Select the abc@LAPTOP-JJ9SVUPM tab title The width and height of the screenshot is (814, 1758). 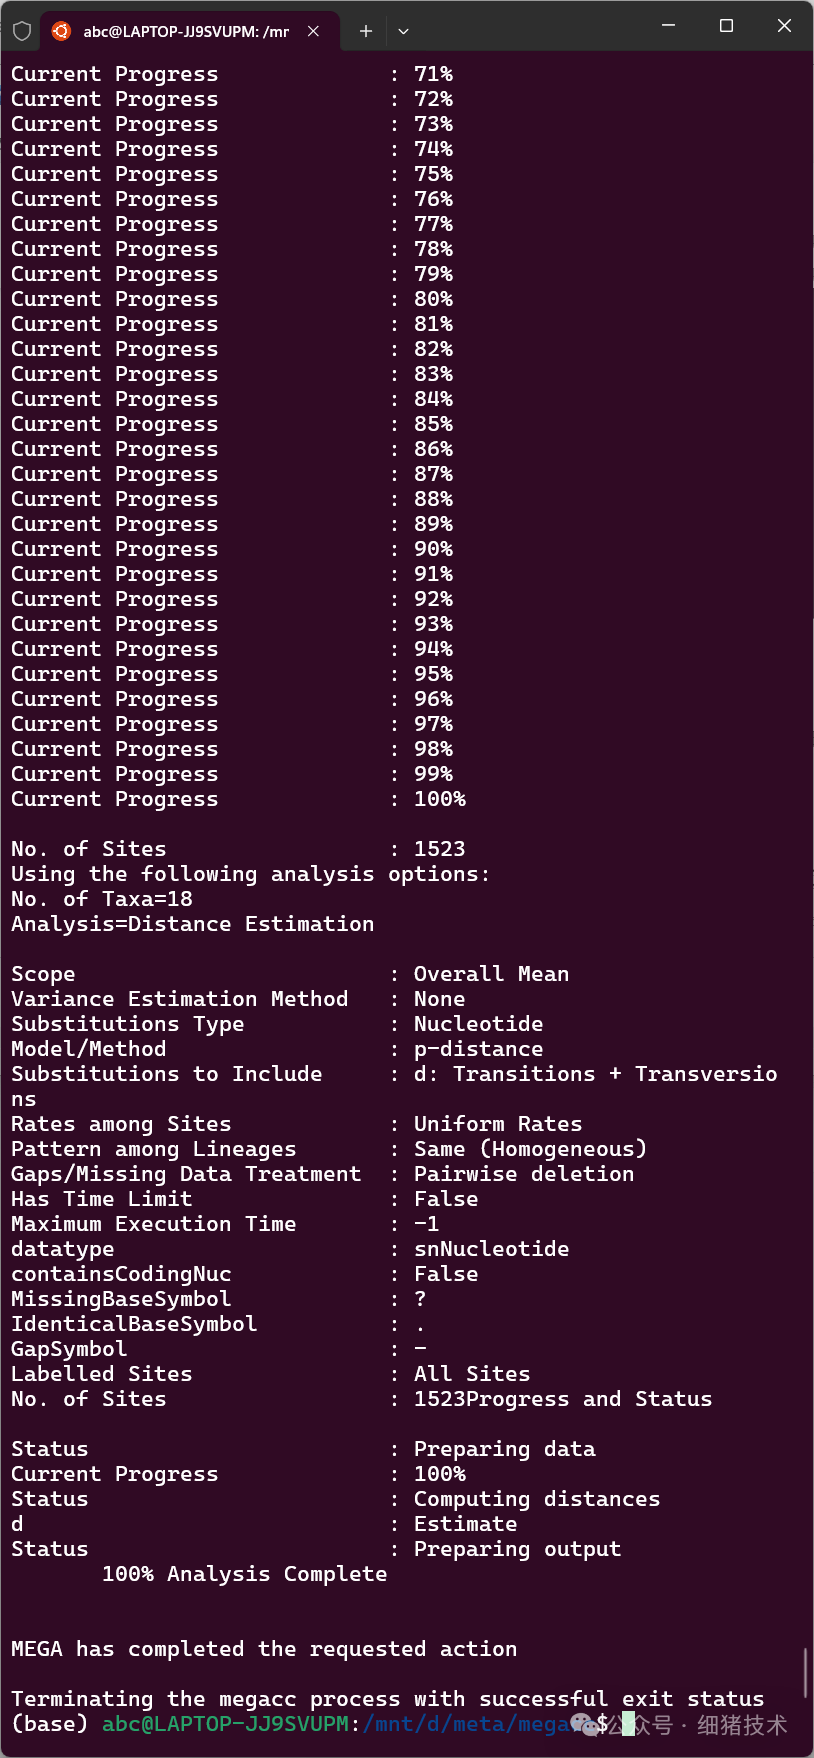(x=186, y=31)
